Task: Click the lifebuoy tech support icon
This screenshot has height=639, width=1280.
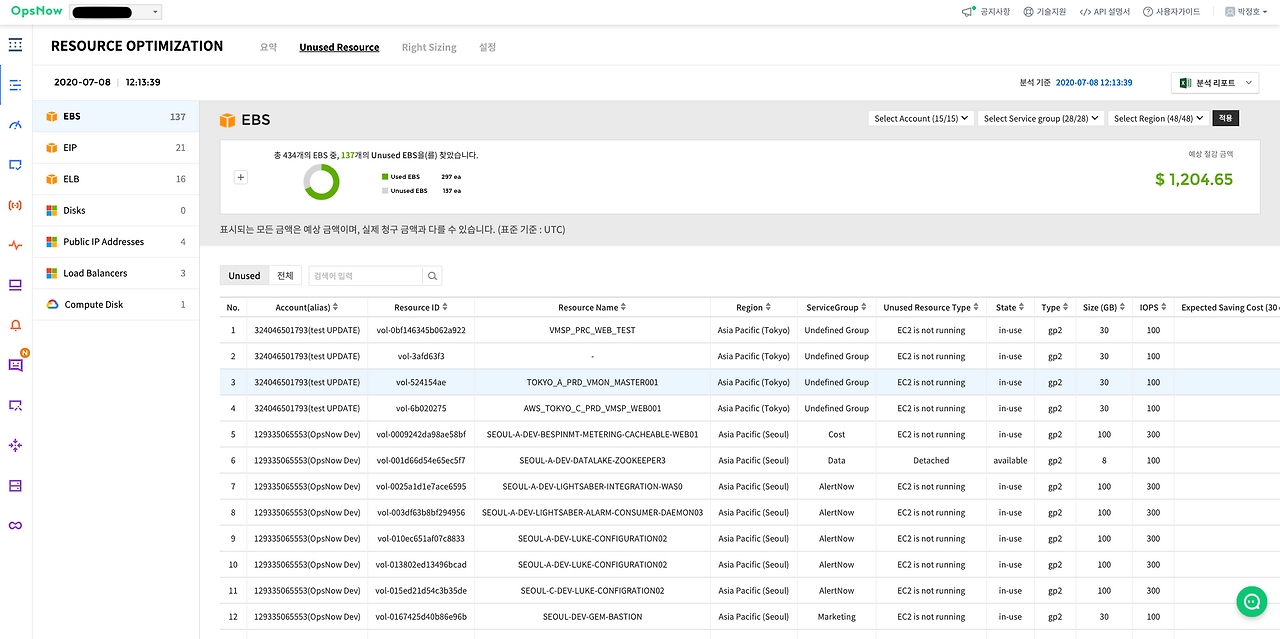Action: [1028, 12]
